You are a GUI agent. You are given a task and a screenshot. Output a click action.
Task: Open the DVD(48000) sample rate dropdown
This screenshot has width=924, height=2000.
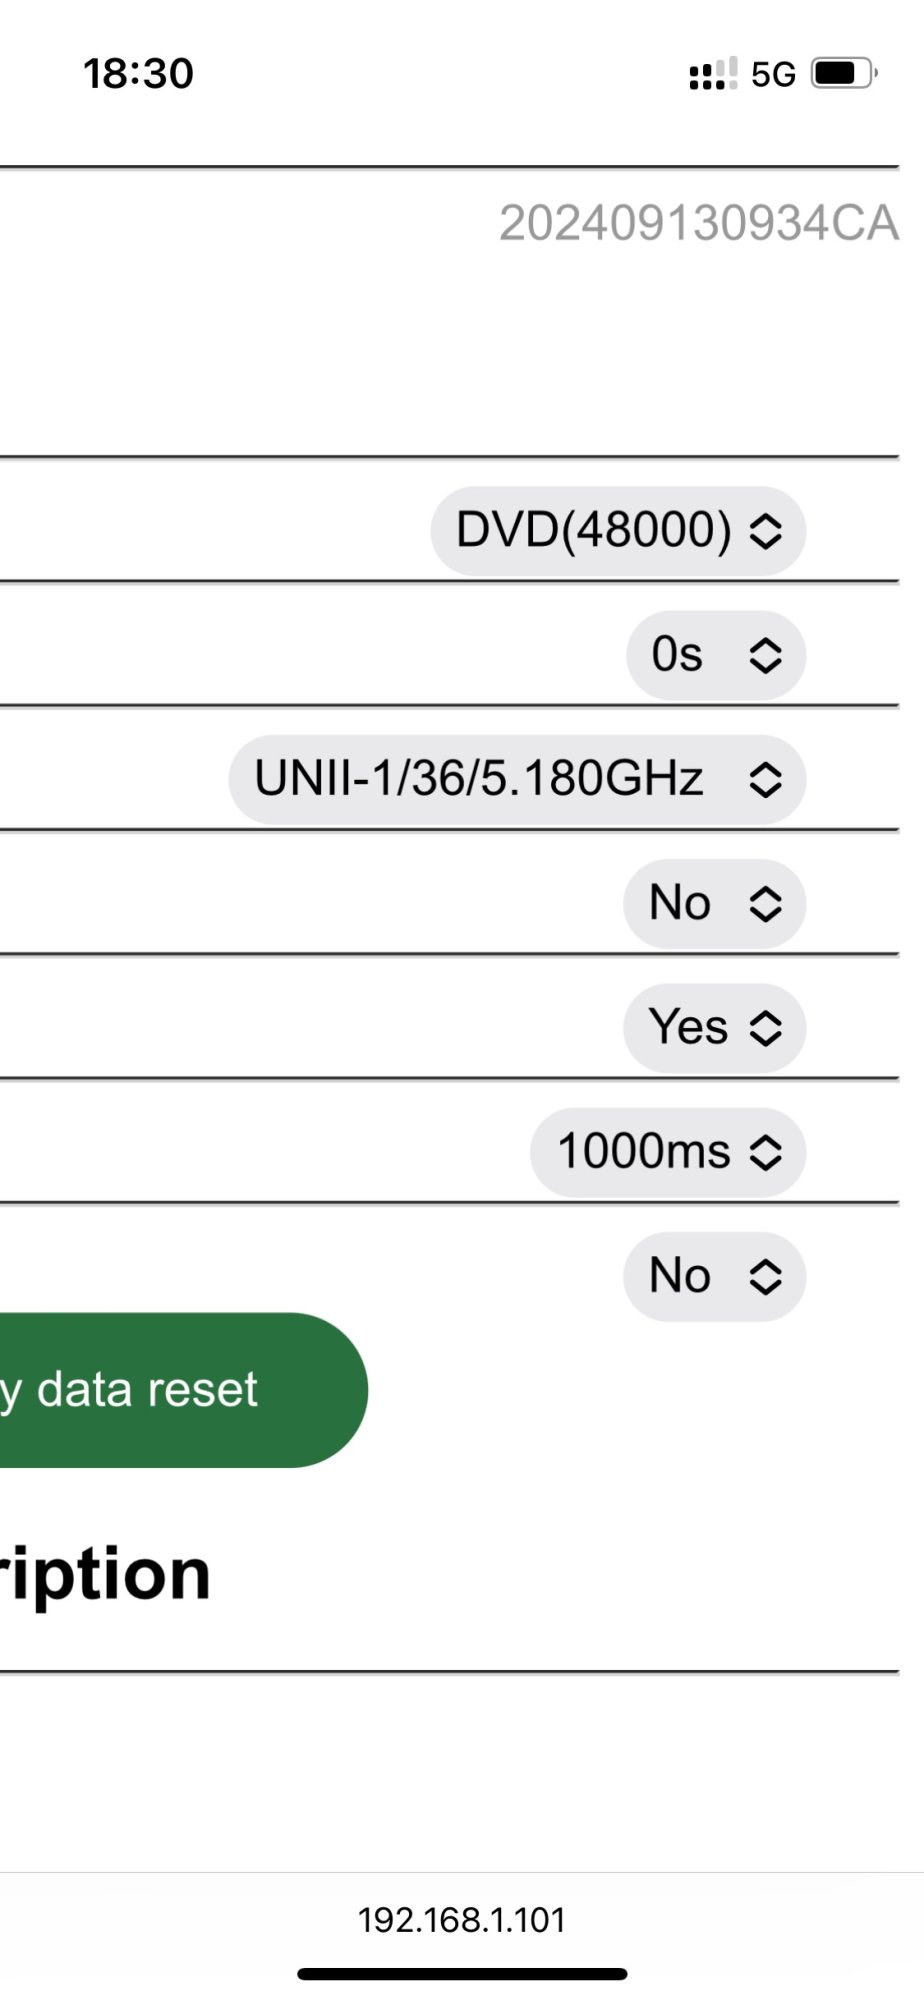coord(618,531)
